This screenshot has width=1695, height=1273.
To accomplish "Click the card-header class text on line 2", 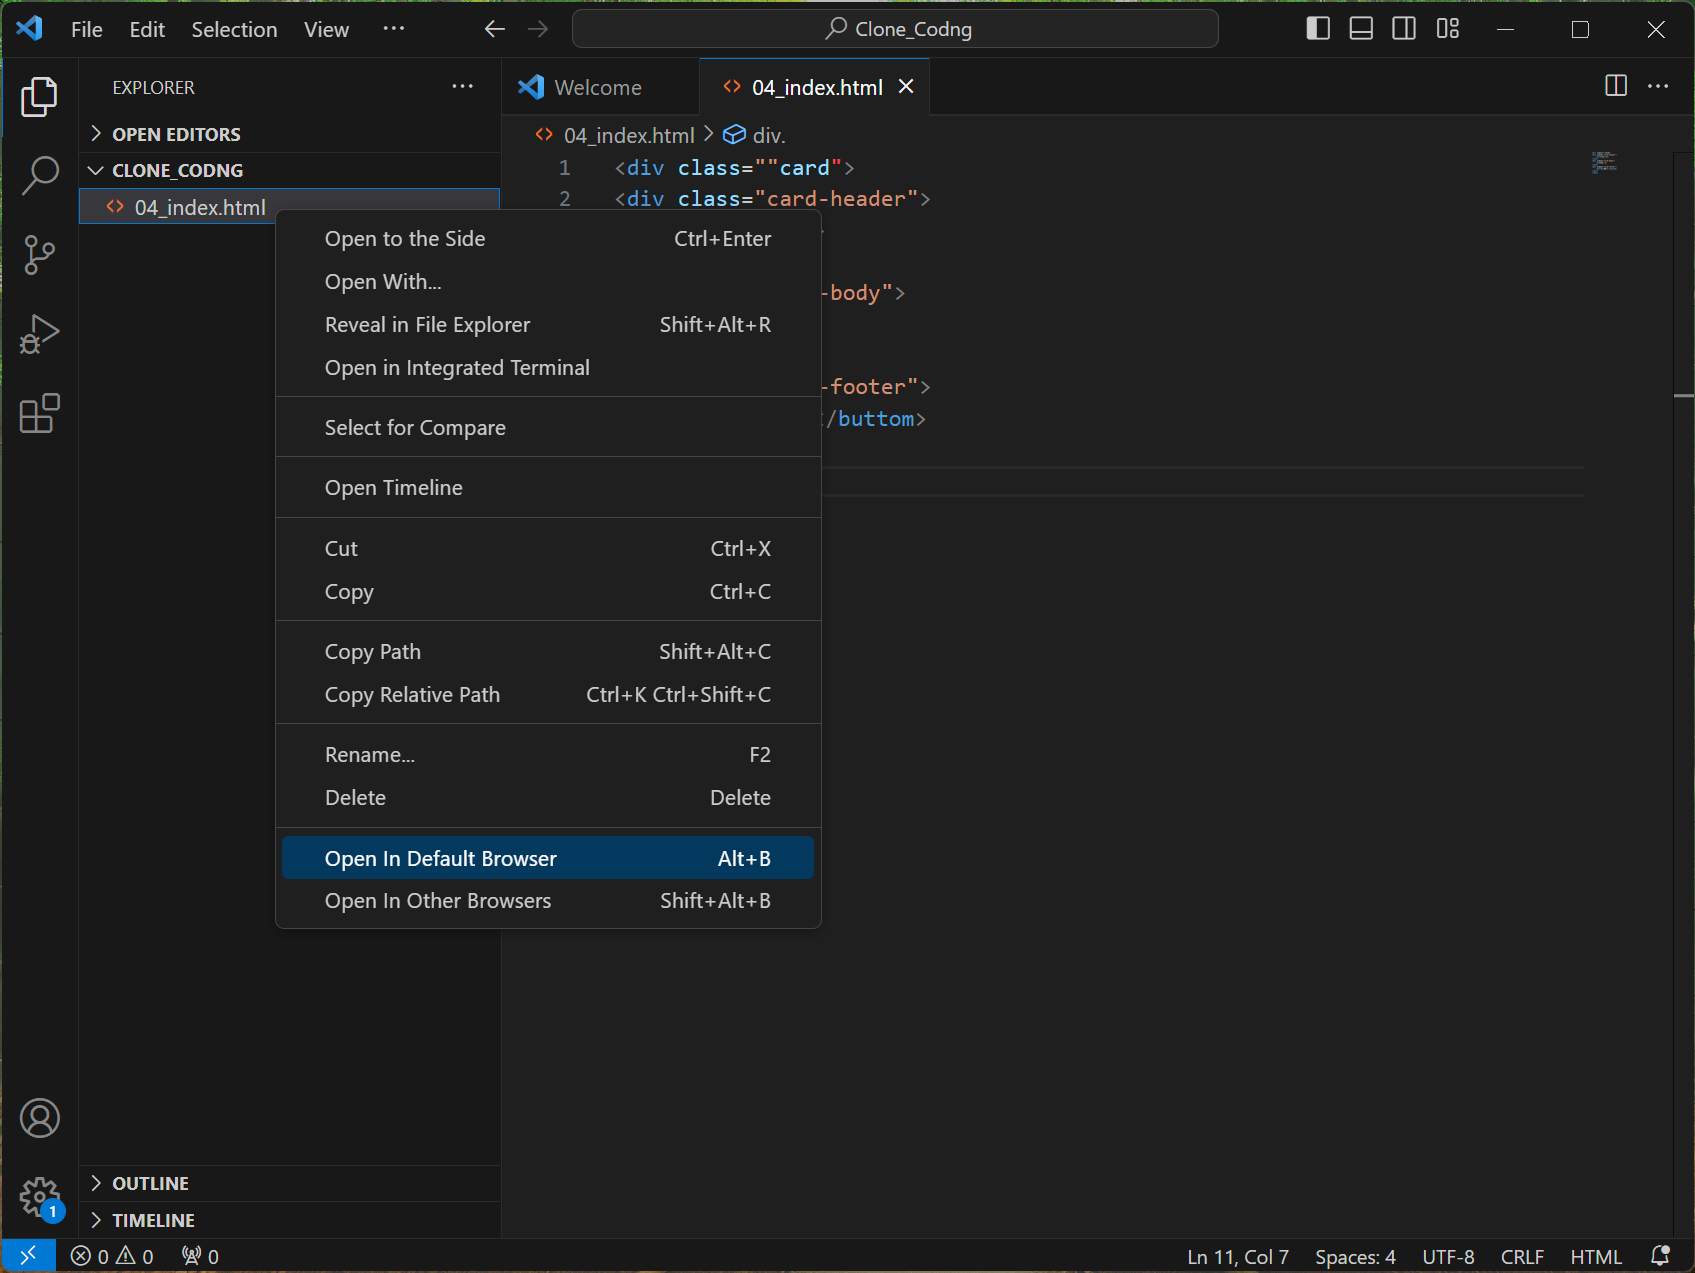I will [835, 198].
